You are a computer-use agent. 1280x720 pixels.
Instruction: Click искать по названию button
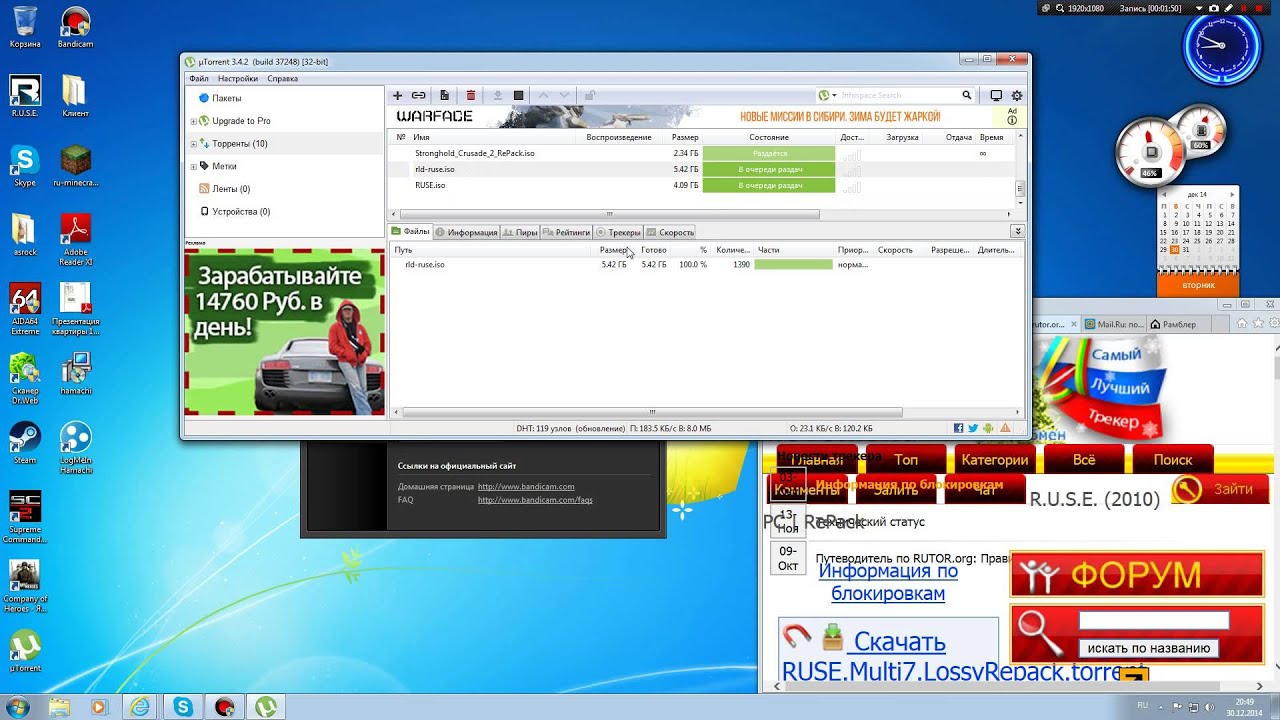(1149, 648)
